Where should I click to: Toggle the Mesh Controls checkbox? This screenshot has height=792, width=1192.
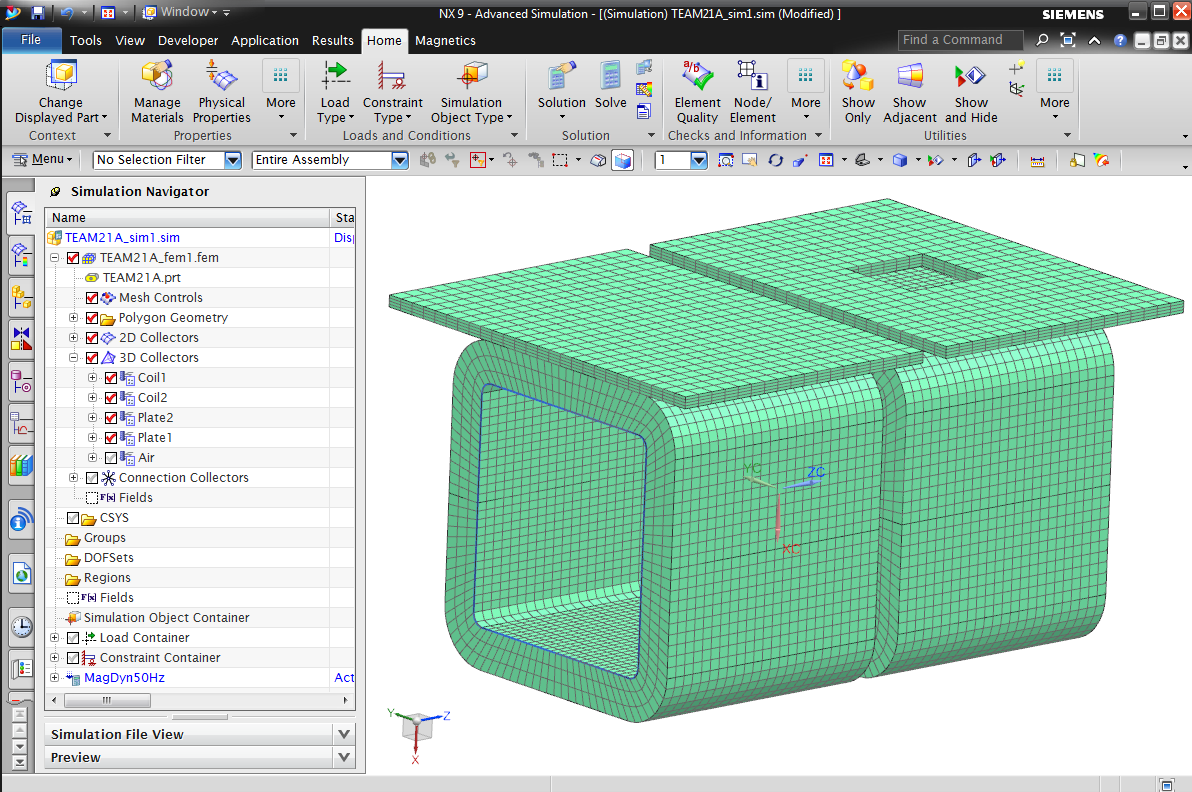(x=92, y=298)
